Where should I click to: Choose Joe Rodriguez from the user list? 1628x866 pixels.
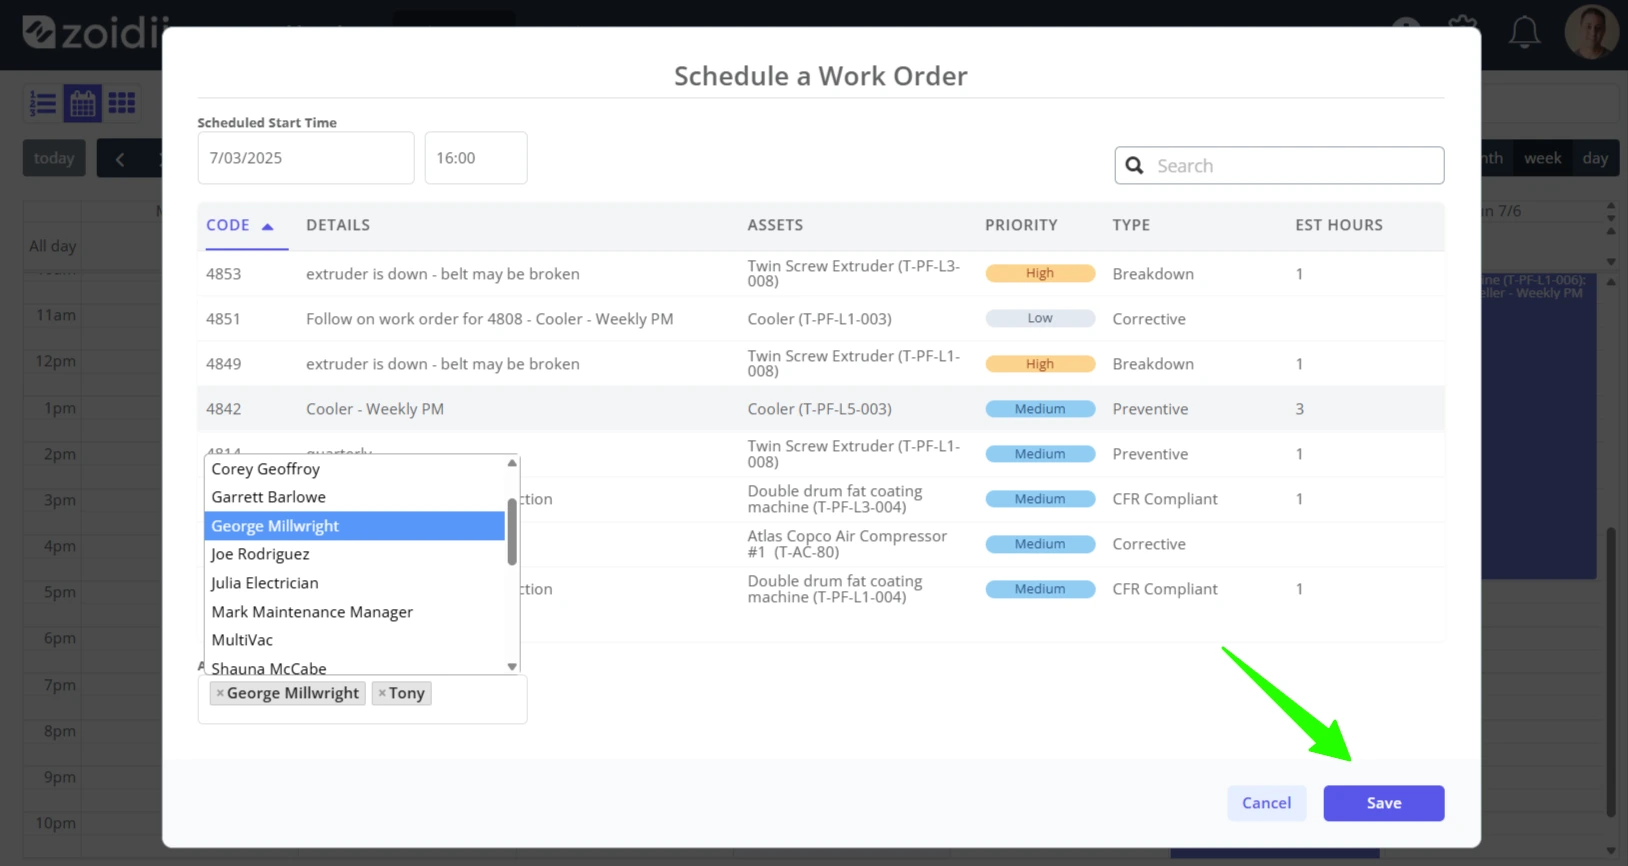click(355, 554)
